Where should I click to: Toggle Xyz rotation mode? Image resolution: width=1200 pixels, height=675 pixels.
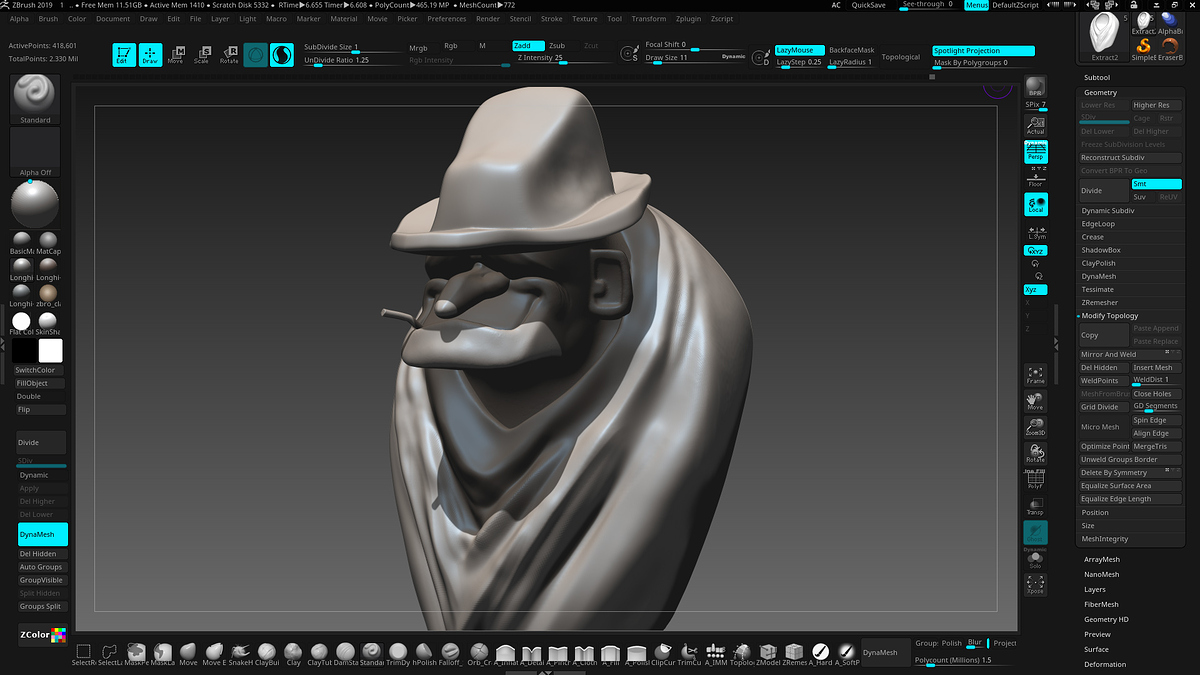point(1035,289)
